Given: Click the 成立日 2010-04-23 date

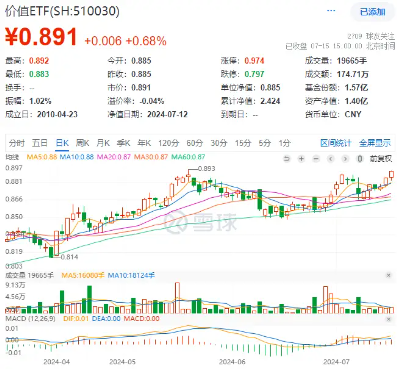Looking at the screenshot, I should [x=57, y=114].
